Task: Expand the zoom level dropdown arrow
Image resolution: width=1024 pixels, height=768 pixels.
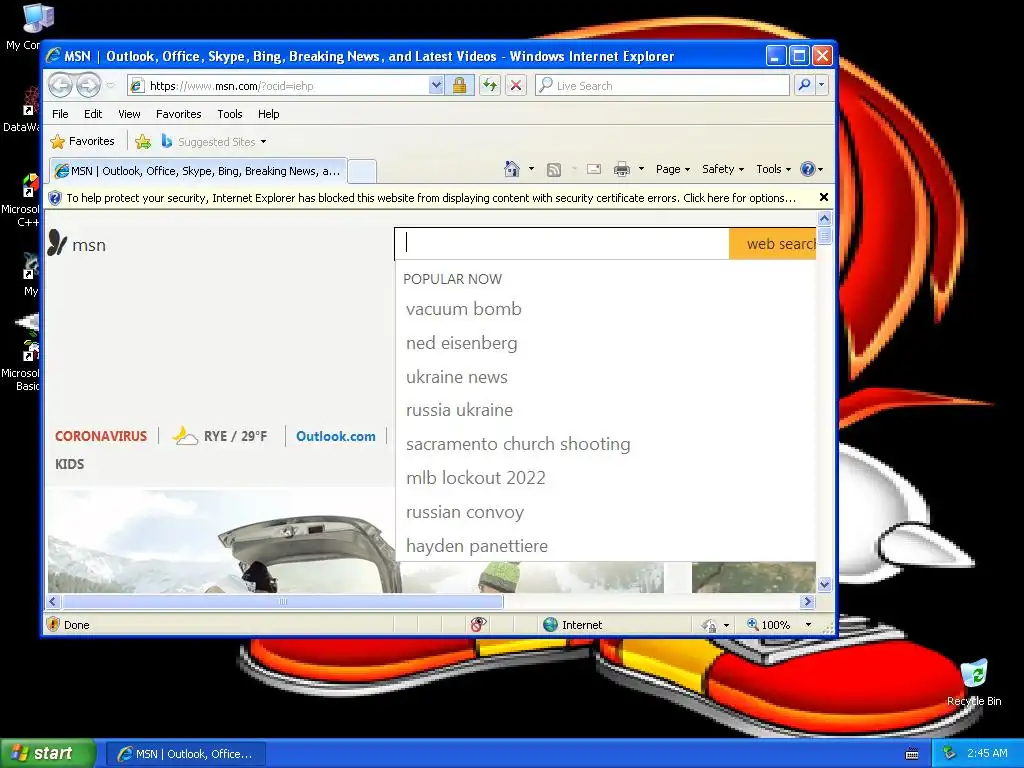Action: click(808, 625)
